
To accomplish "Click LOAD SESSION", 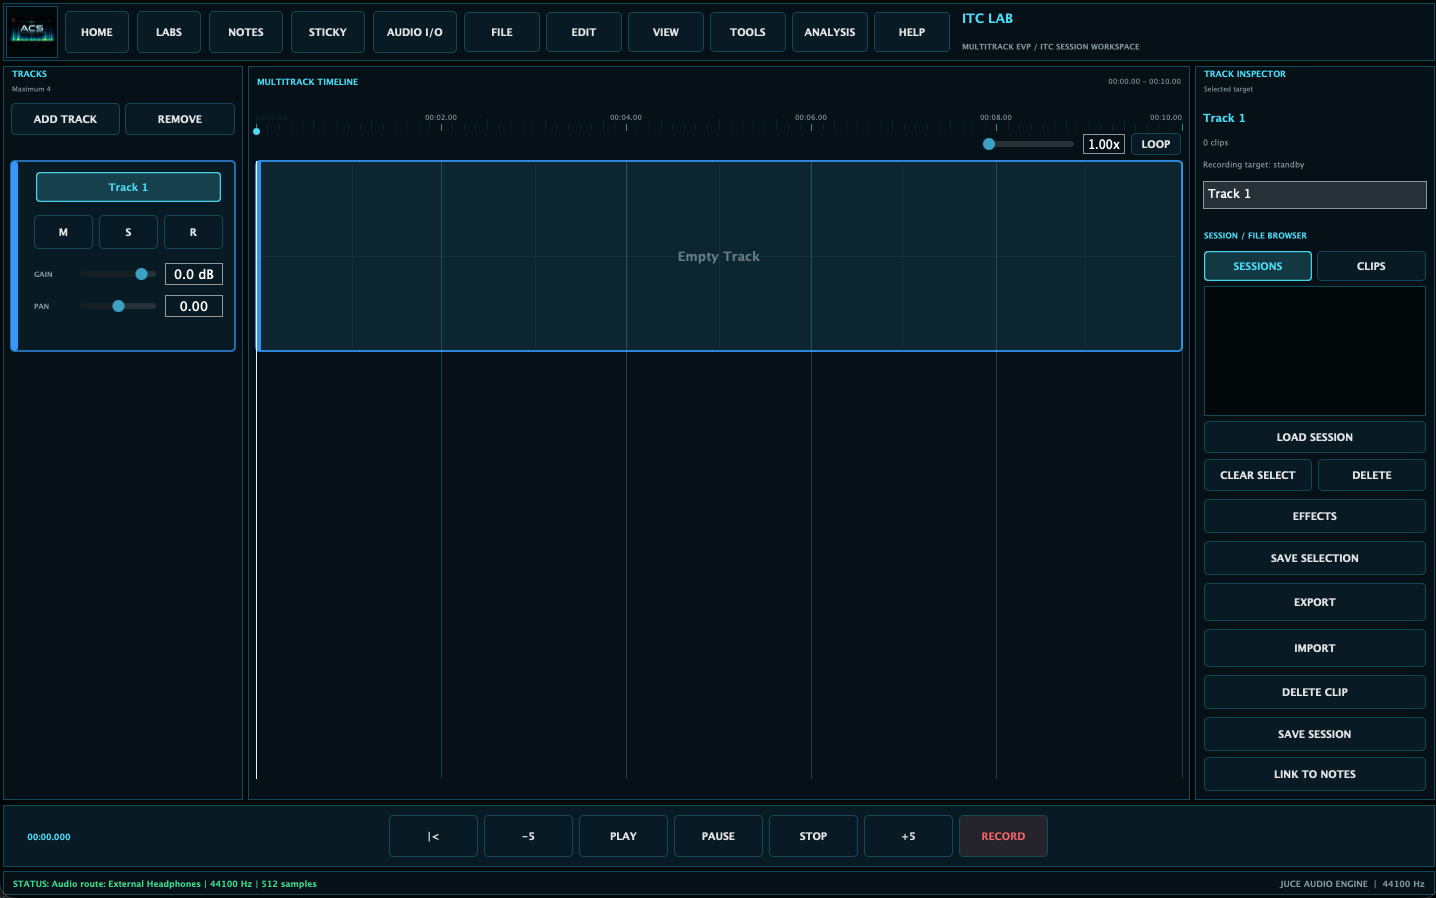I will (1315, 437).
